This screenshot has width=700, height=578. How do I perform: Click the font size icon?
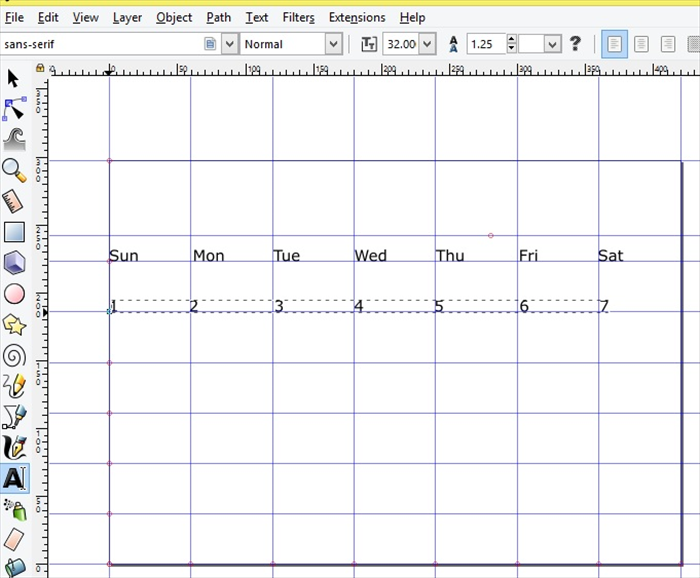point(369,44)
